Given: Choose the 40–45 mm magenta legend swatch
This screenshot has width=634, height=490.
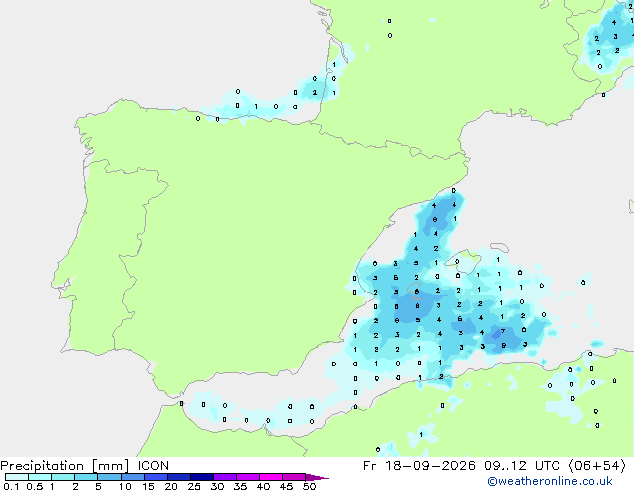Looking at the screenshot, I should [271, 477].
